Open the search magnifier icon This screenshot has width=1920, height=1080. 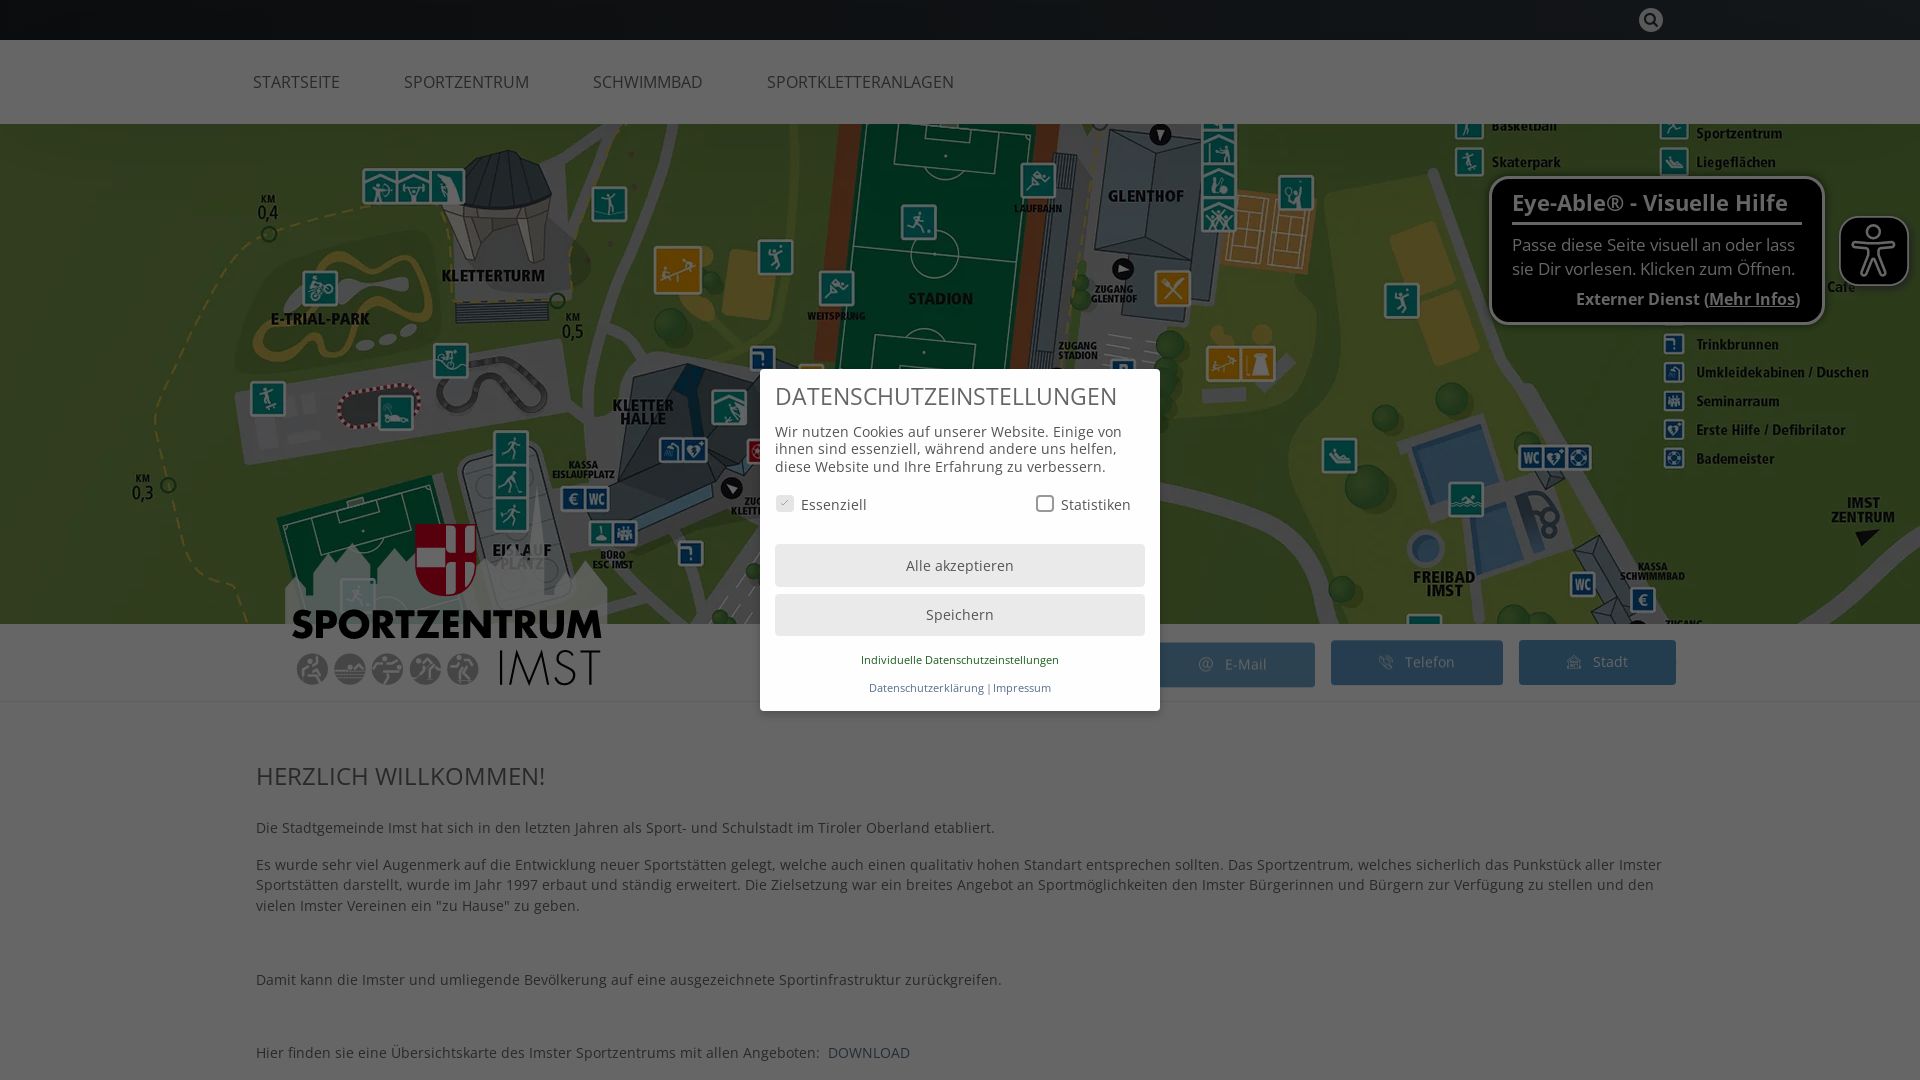pyautogui.click(x=1650, y=20)
